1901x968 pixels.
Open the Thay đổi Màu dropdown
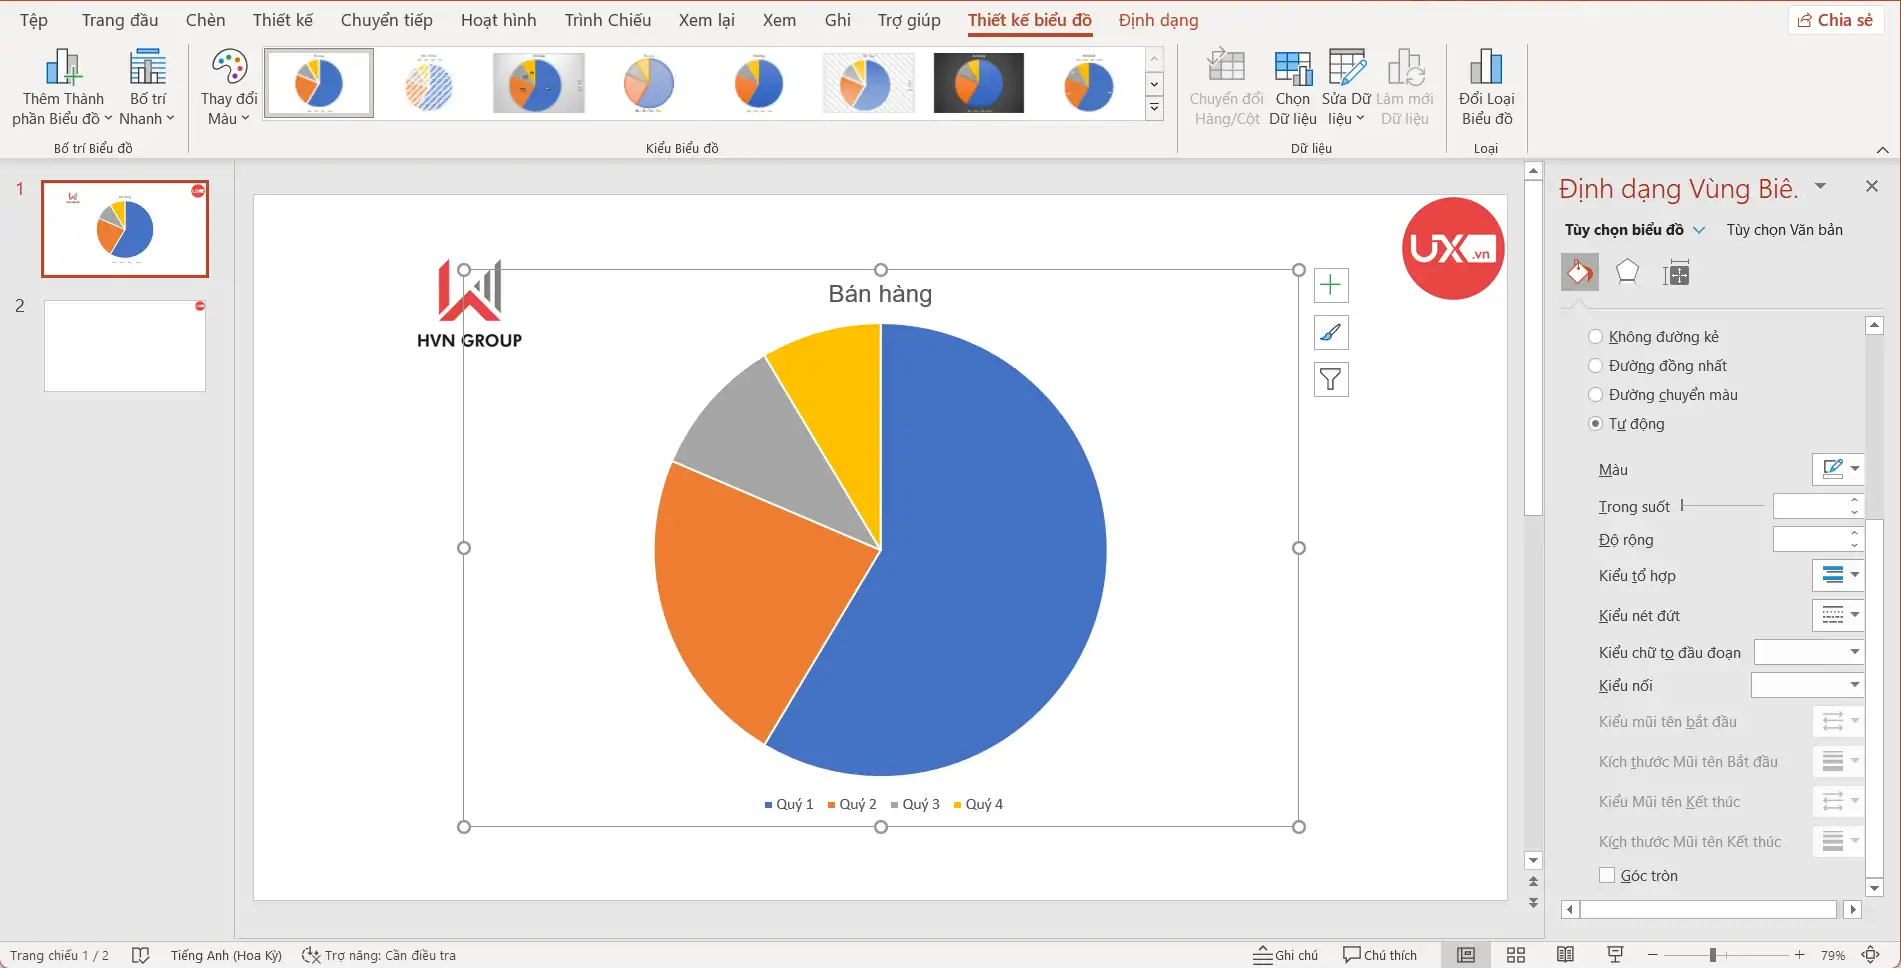pos(229,88)
